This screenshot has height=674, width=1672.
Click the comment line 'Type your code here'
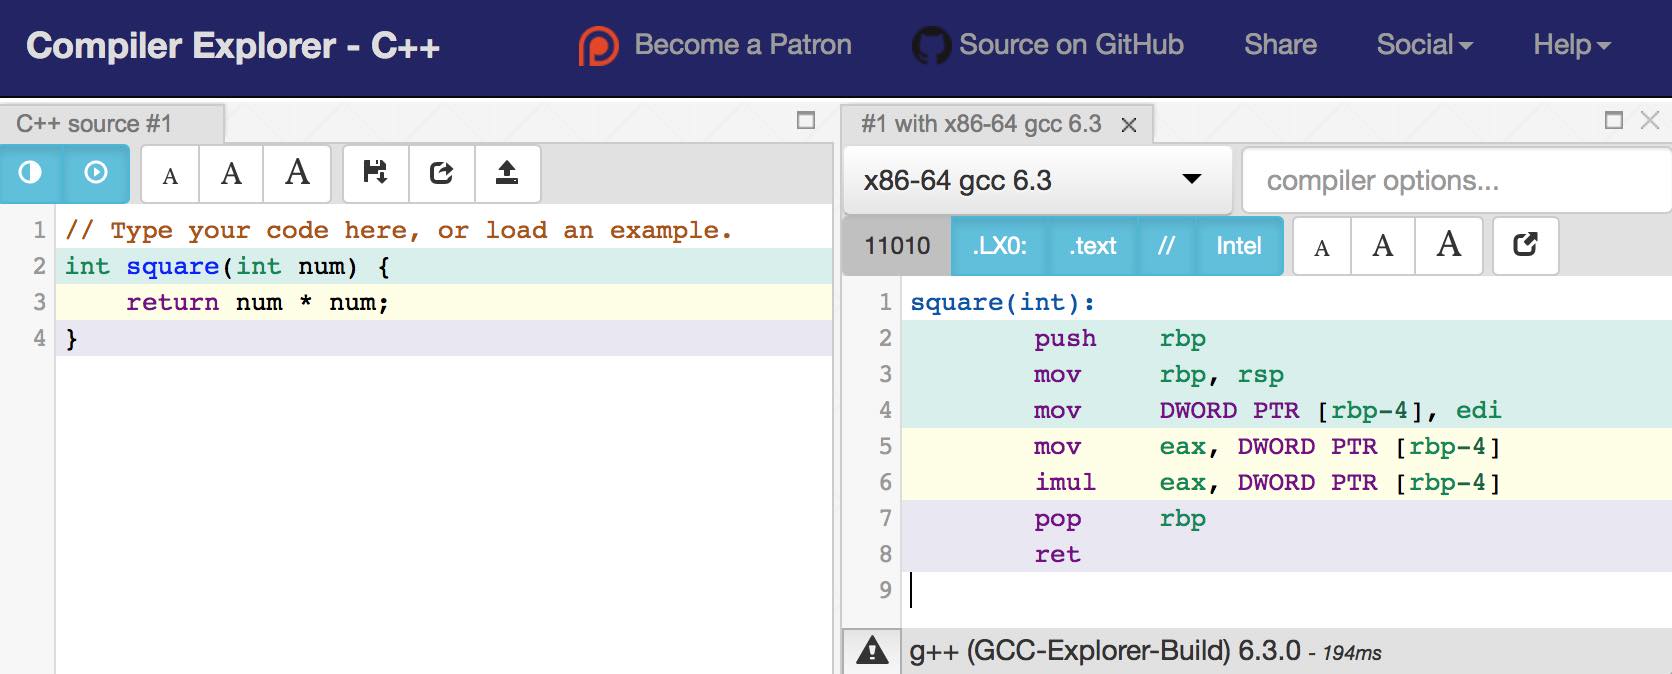tap(398, 230)
